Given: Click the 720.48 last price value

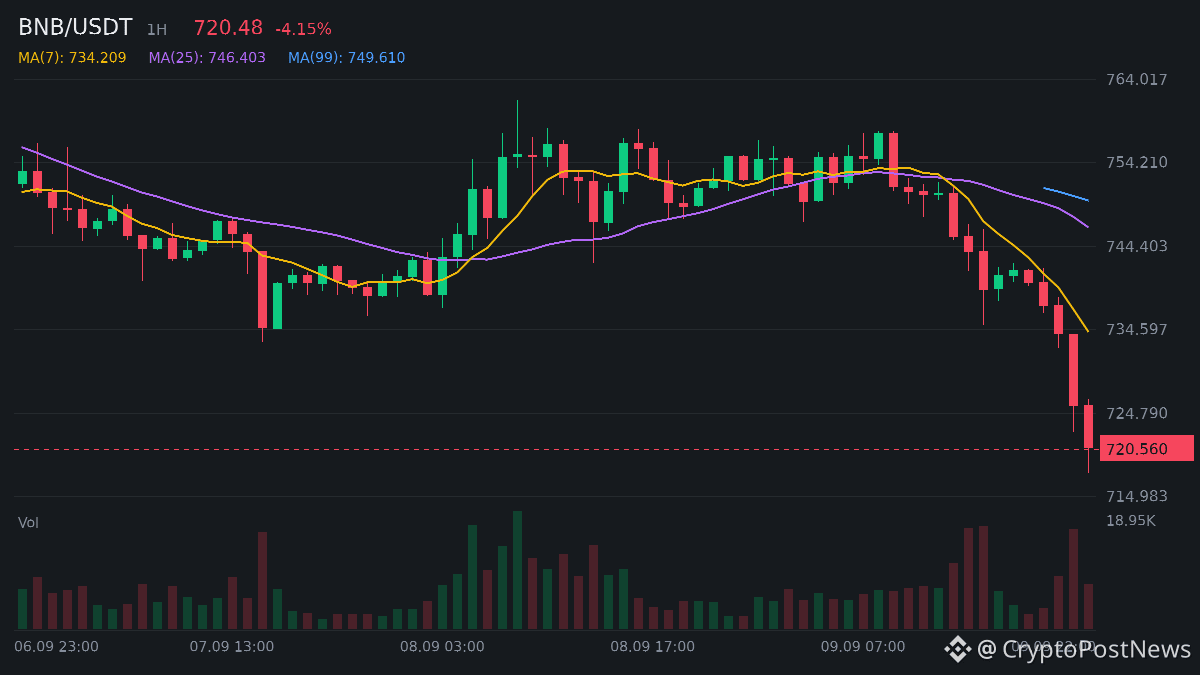Looking at the screenshot, I should (x=228, y=28).
